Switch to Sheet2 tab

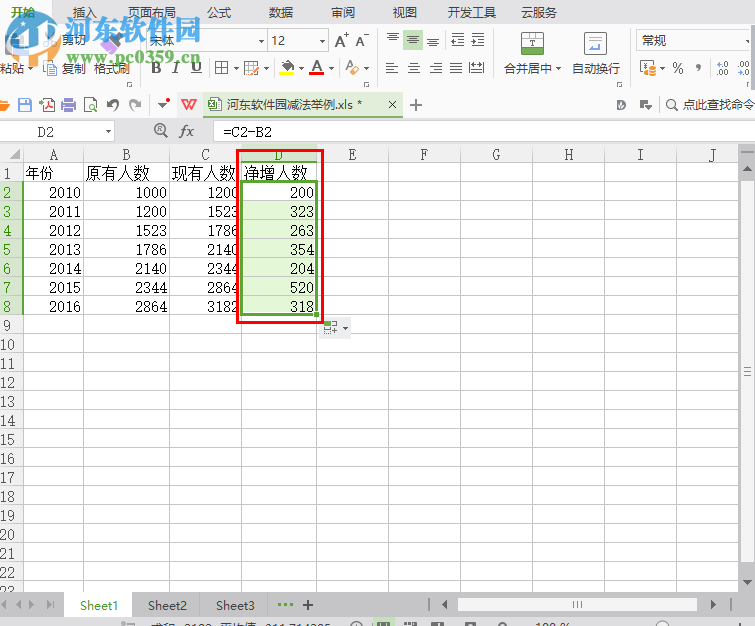tap(167, 605)
